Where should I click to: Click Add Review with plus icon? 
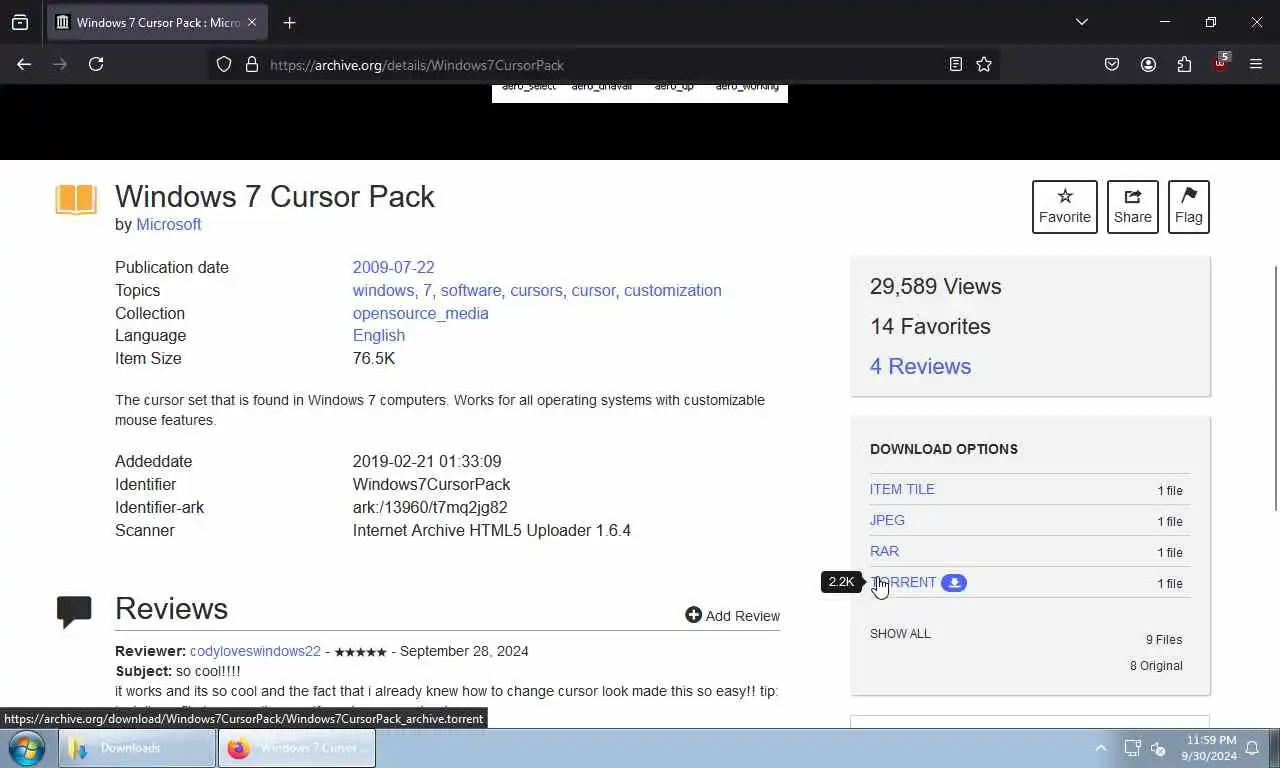tap(732, 615)
